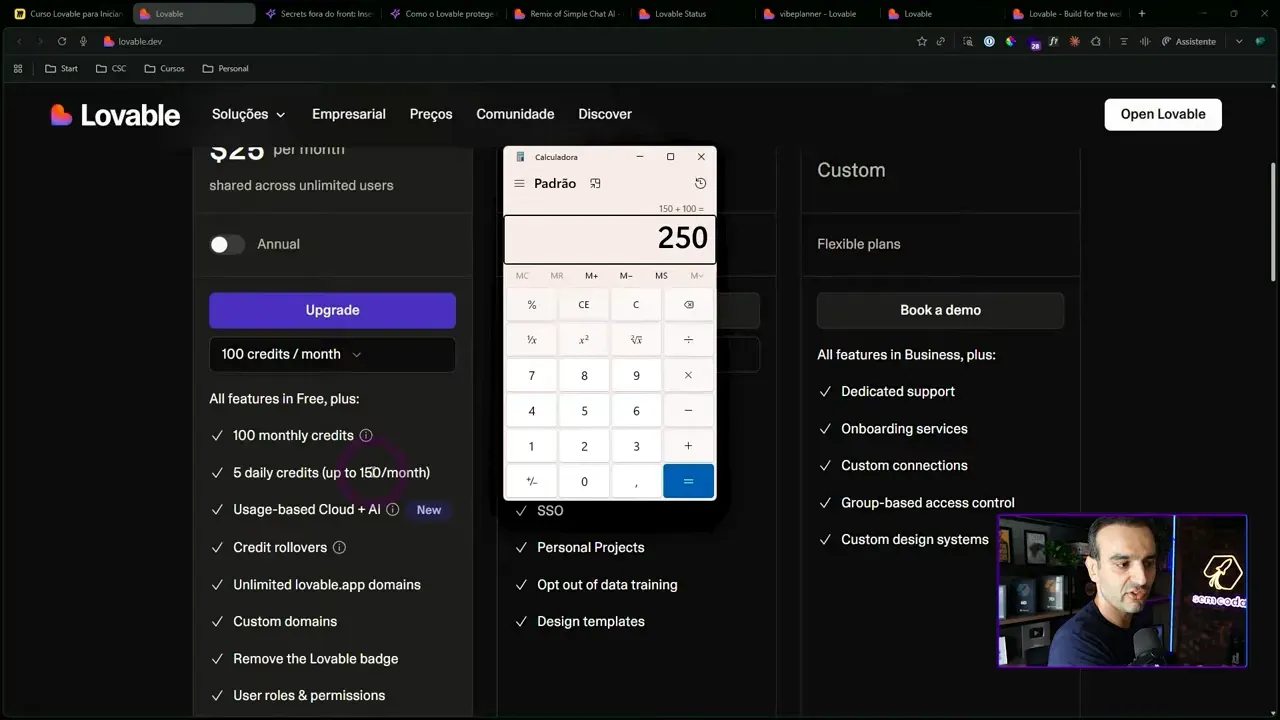
Task: Click the Upgrade button
Action: [x=331, y=310]
